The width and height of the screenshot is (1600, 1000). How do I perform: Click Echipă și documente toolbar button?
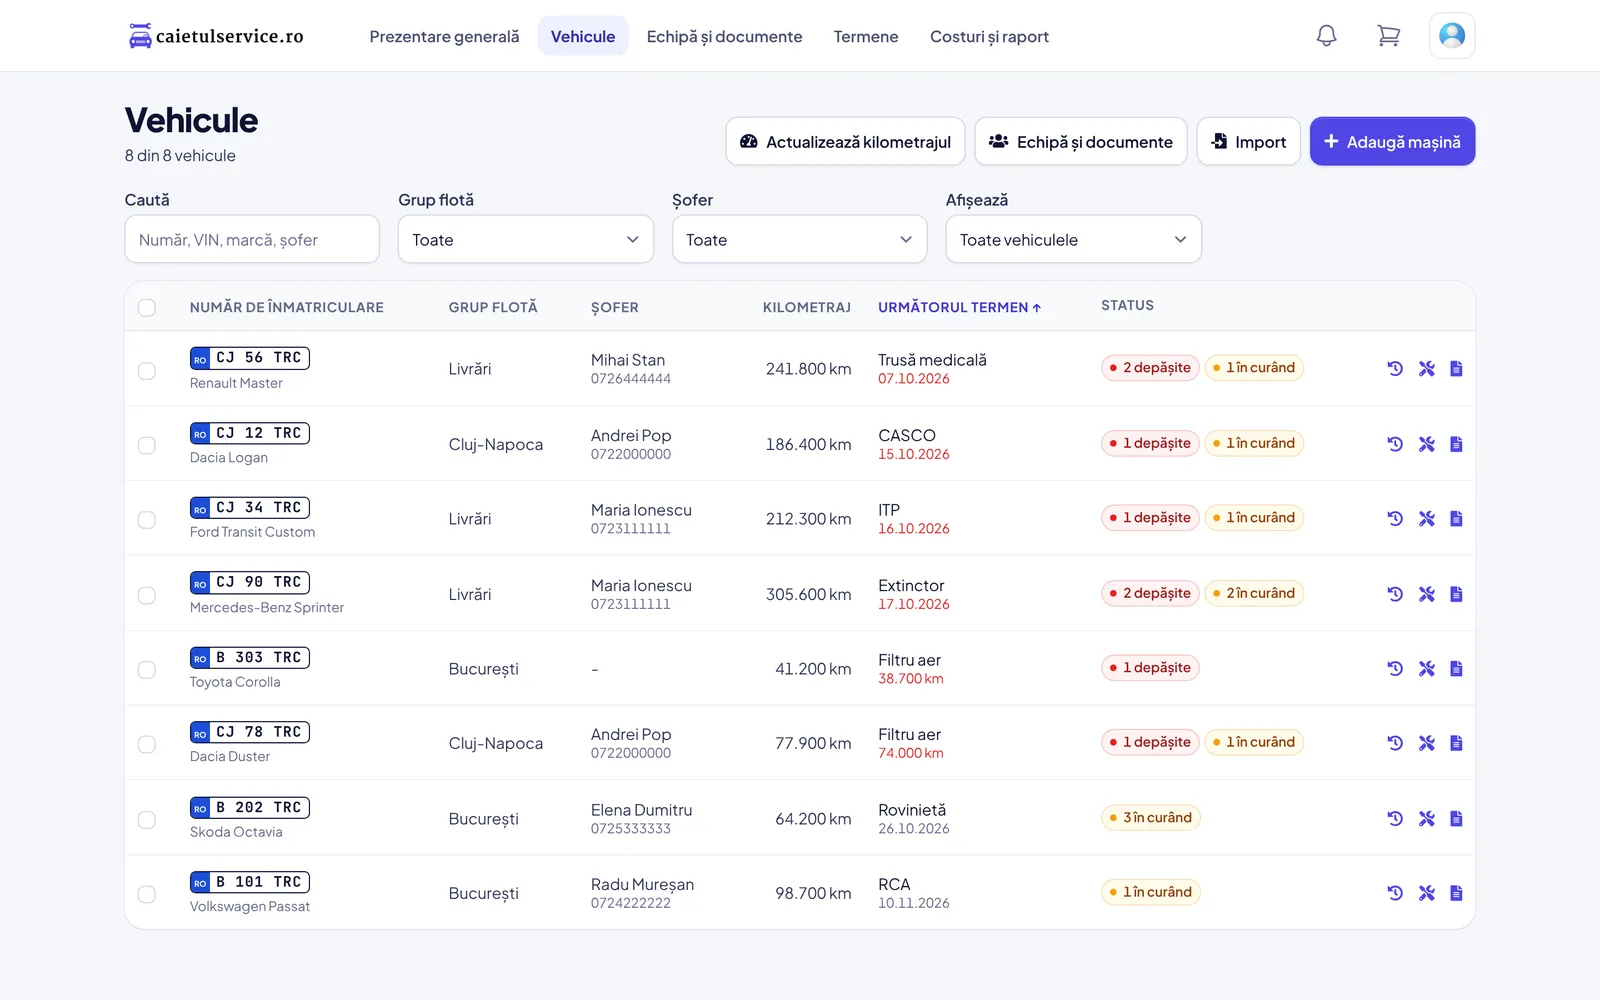pos(1081,142)
